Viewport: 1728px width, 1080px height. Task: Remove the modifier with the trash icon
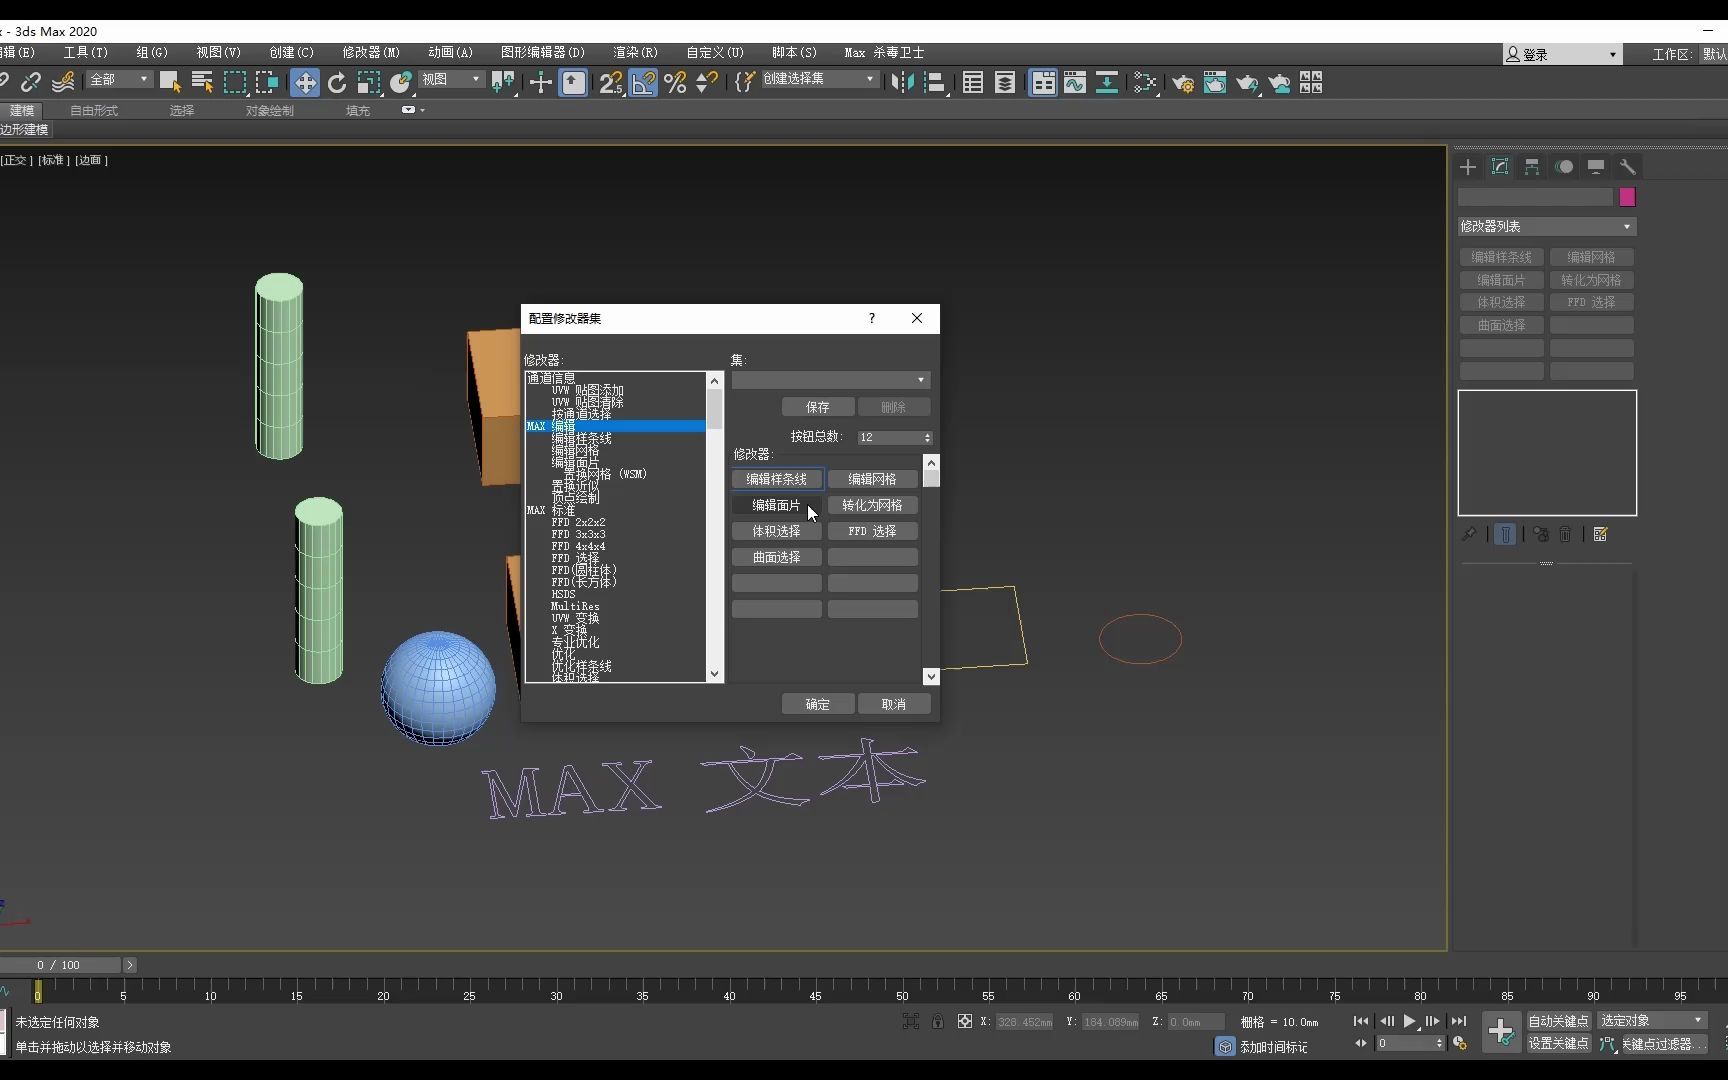click(x=1566, y=534)
